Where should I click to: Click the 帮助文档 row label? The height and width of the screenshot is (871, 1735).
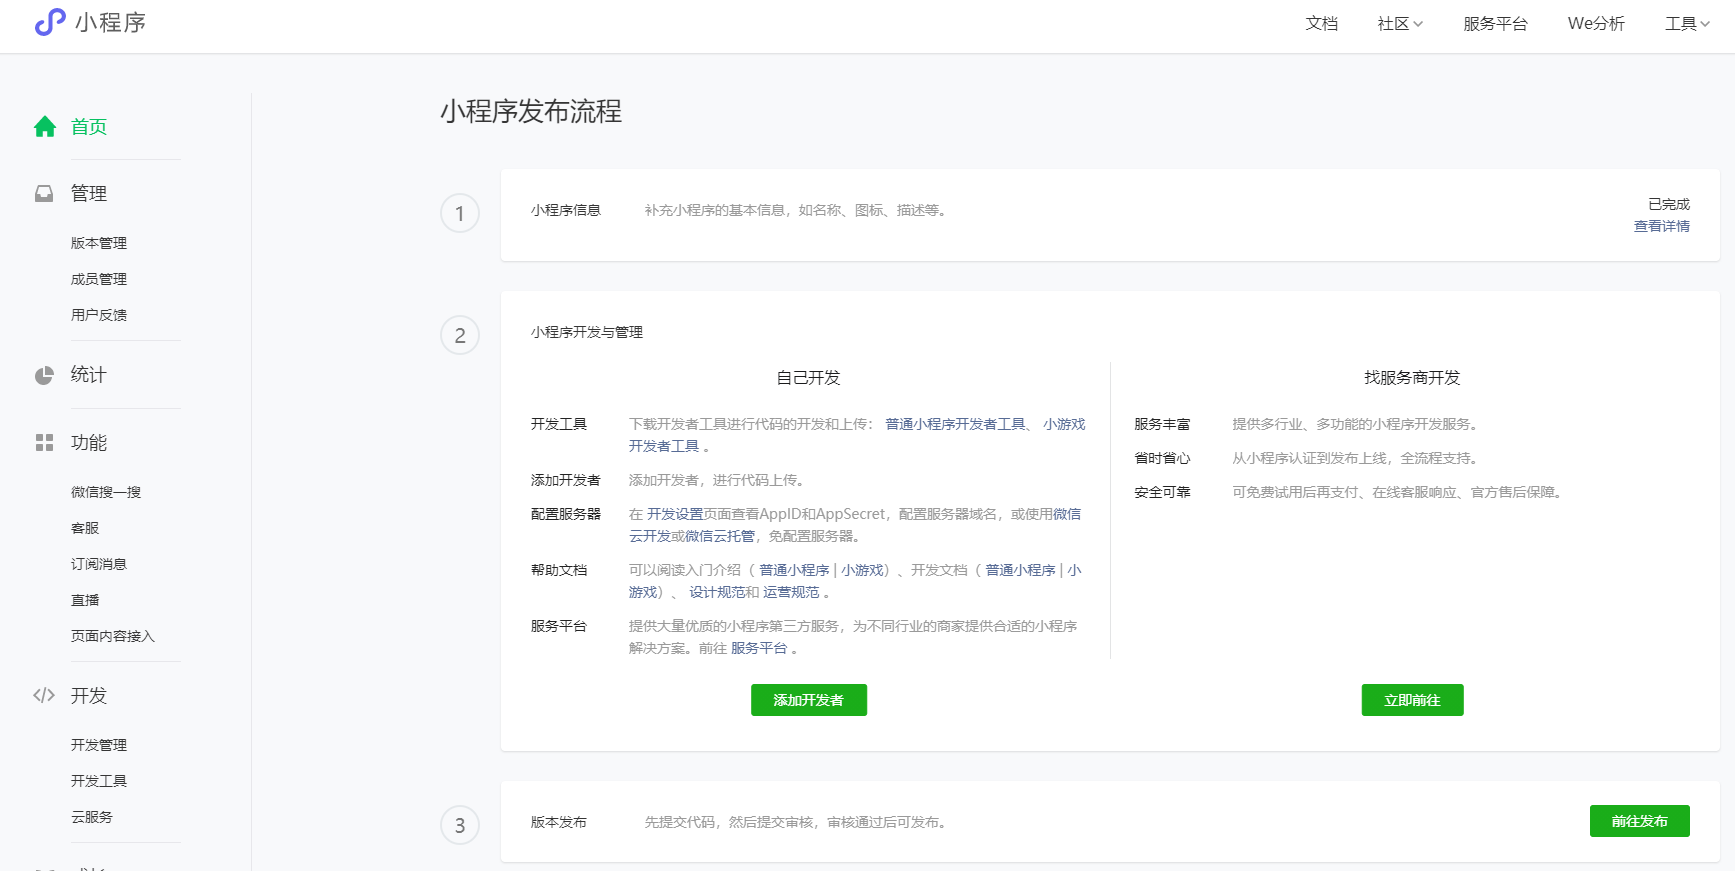[559, 570]
